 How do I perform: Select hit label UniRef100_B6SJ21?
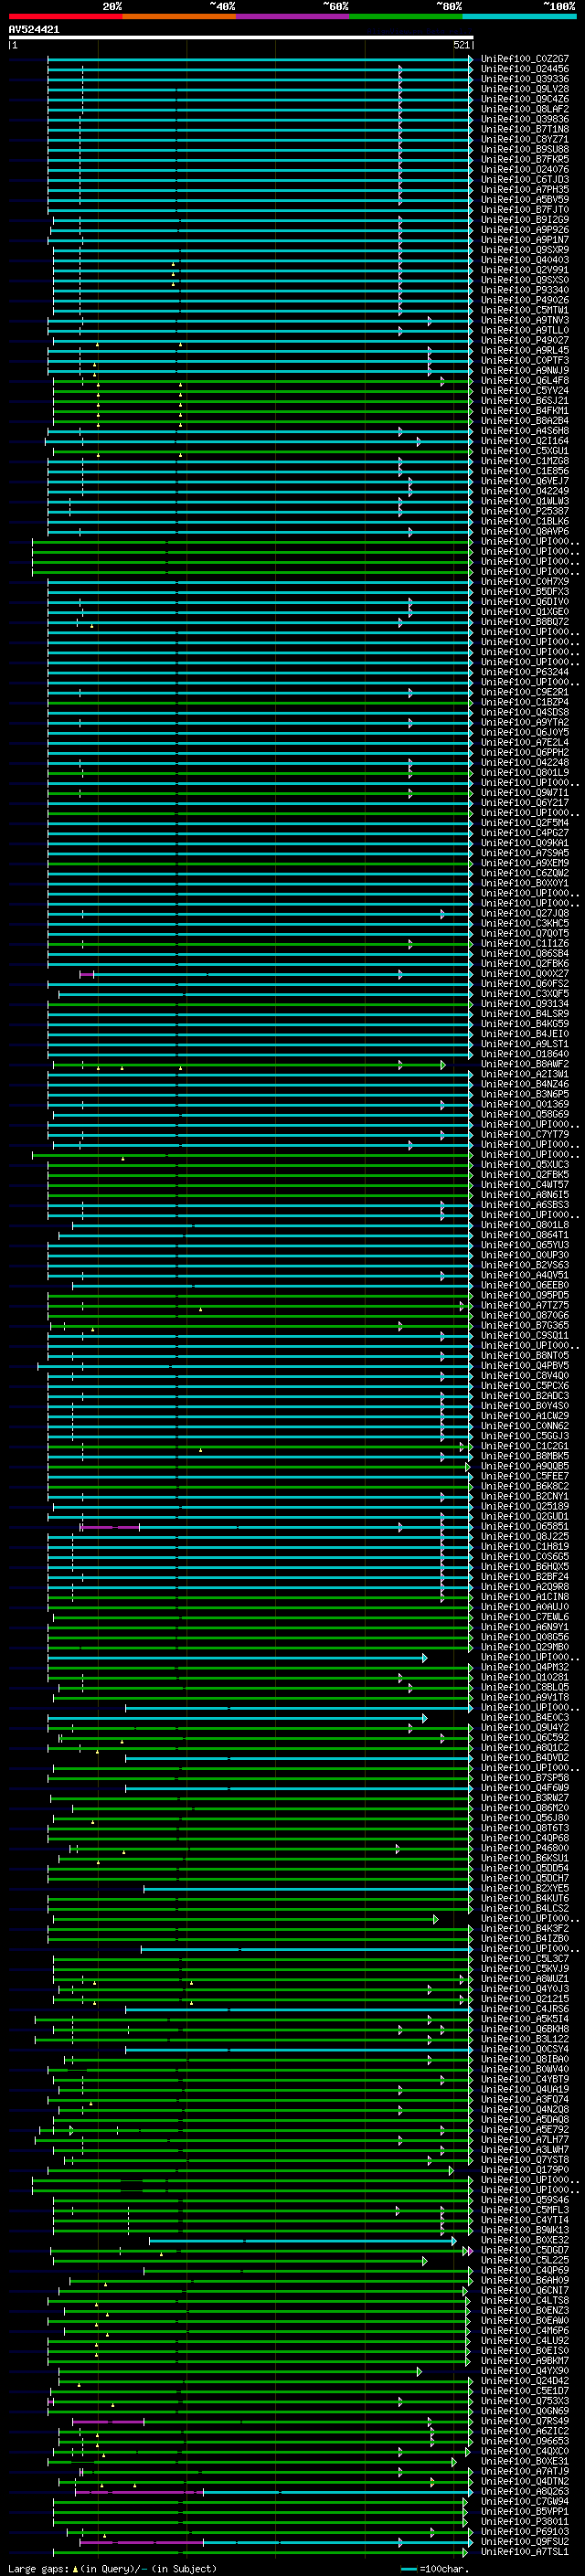524,401
